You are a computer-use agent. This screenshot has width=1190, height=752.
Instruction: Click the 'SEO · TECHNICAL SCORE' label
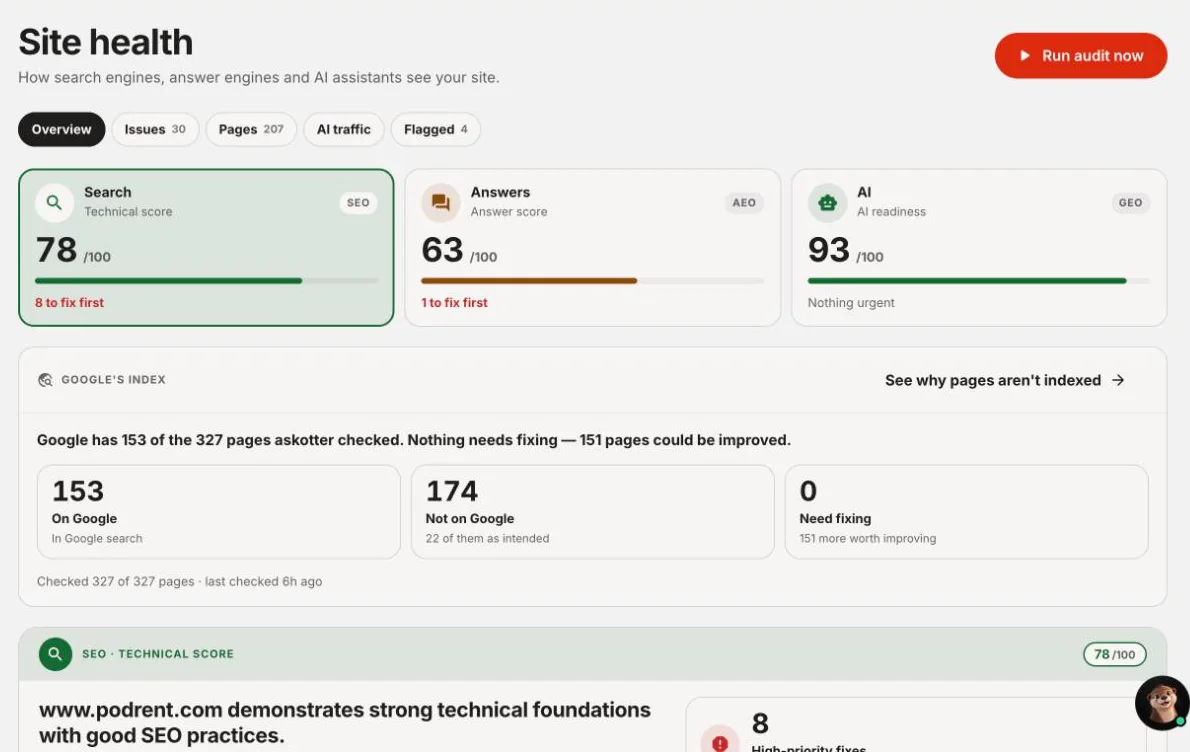tap(158, 653)
